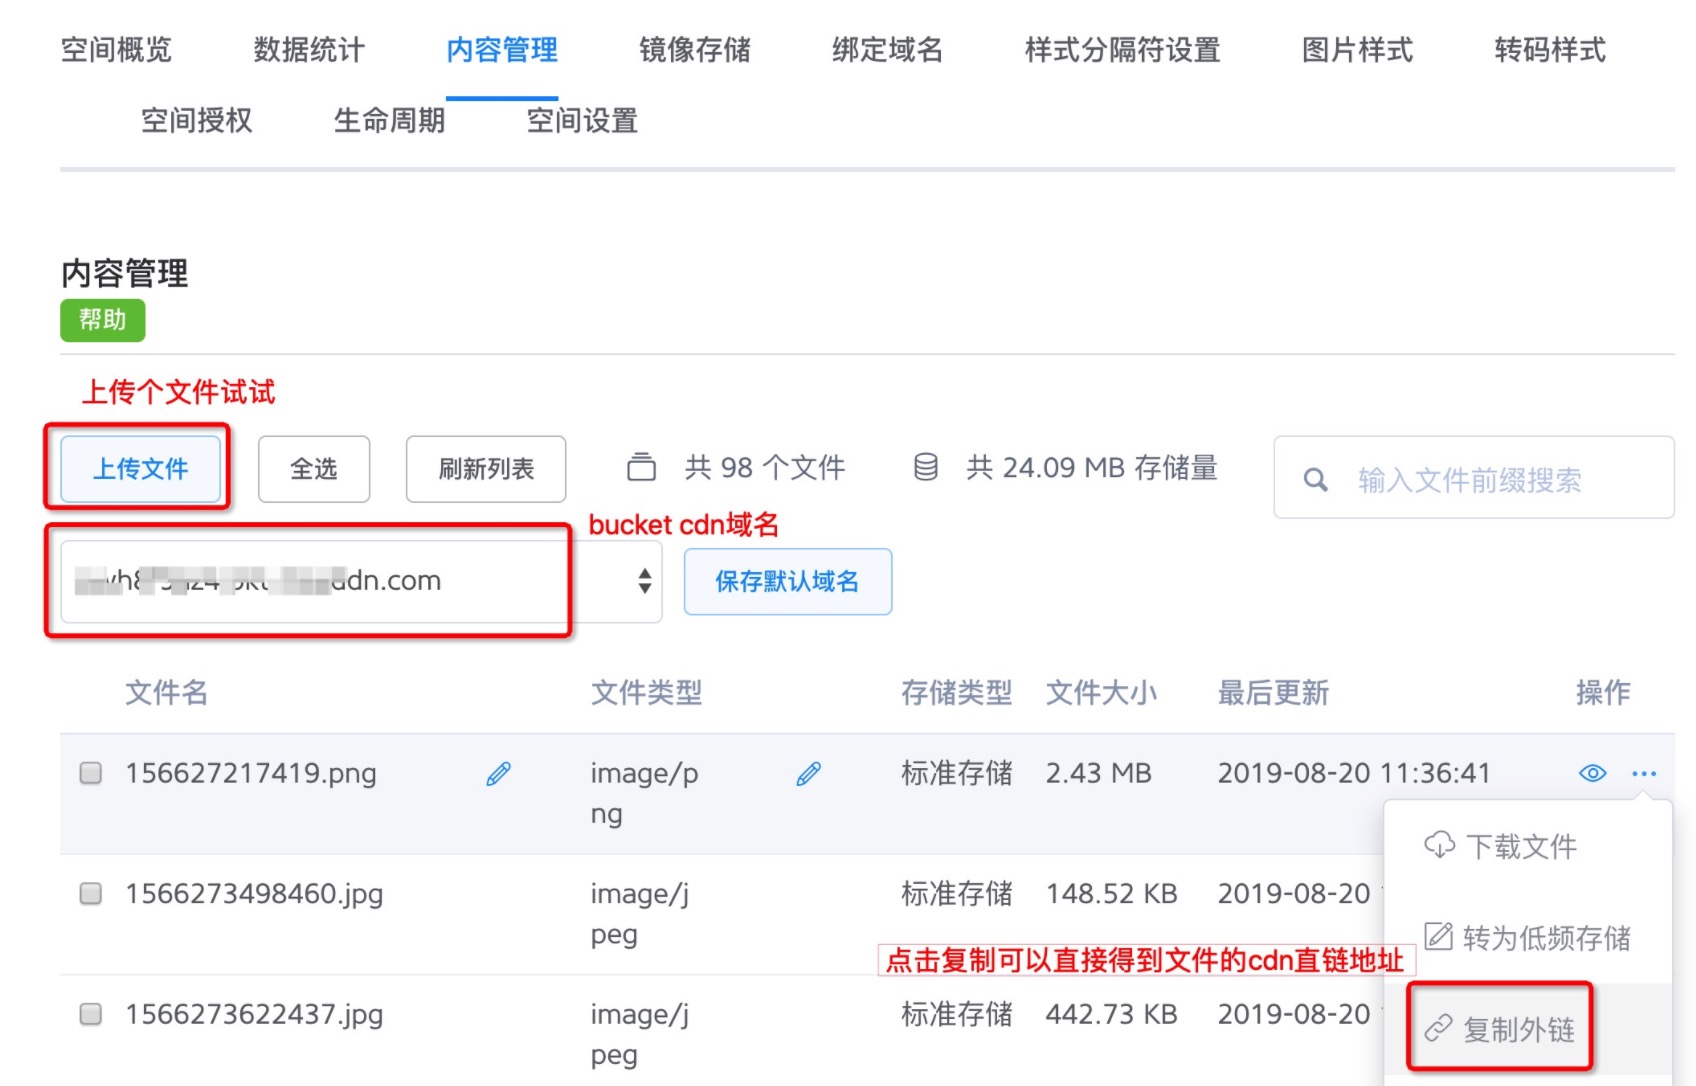This screenshot has width=1696, height=1086.
Task: Open the bucket CDN domain dropdown
Action: [361, 581]
